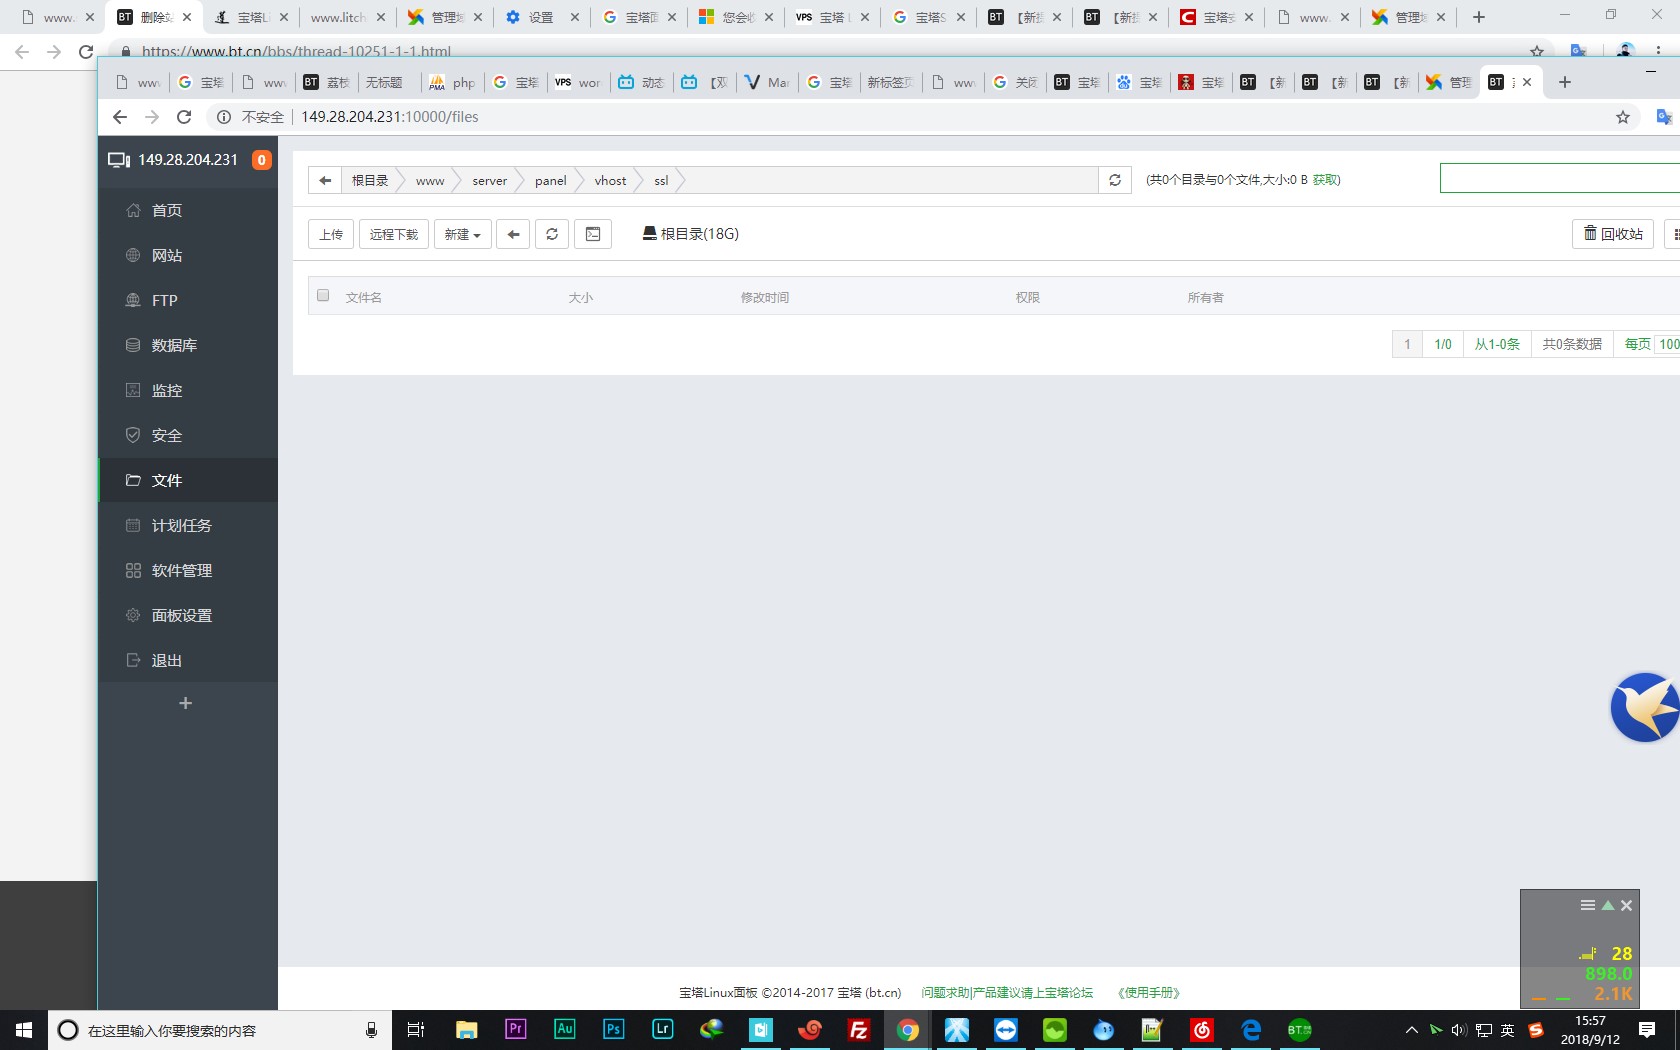Screen dimensions: 1680x1050
Task: Reload the page in the front browser window
Action: [x=184, y=117]
